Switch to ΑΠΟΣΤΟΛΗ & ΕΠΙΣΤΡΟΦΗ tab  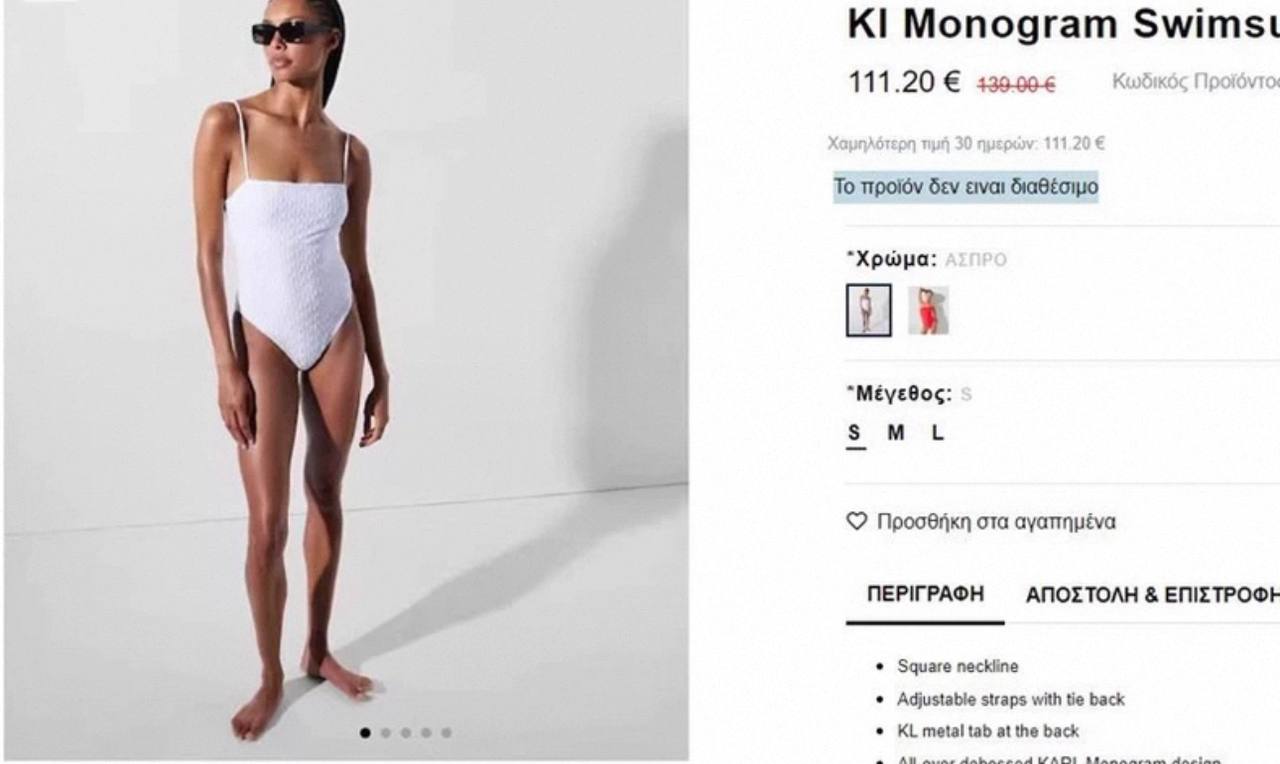[1153, 595]
